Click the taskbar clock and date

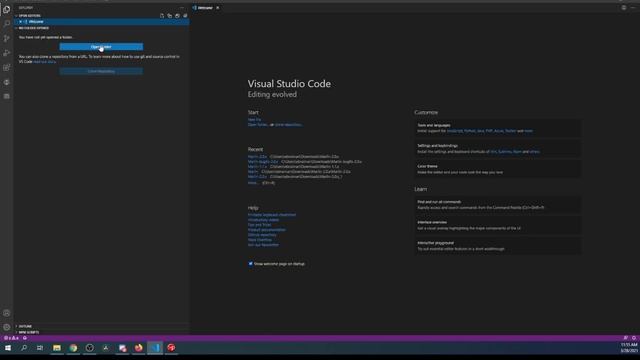pos(629,348)
